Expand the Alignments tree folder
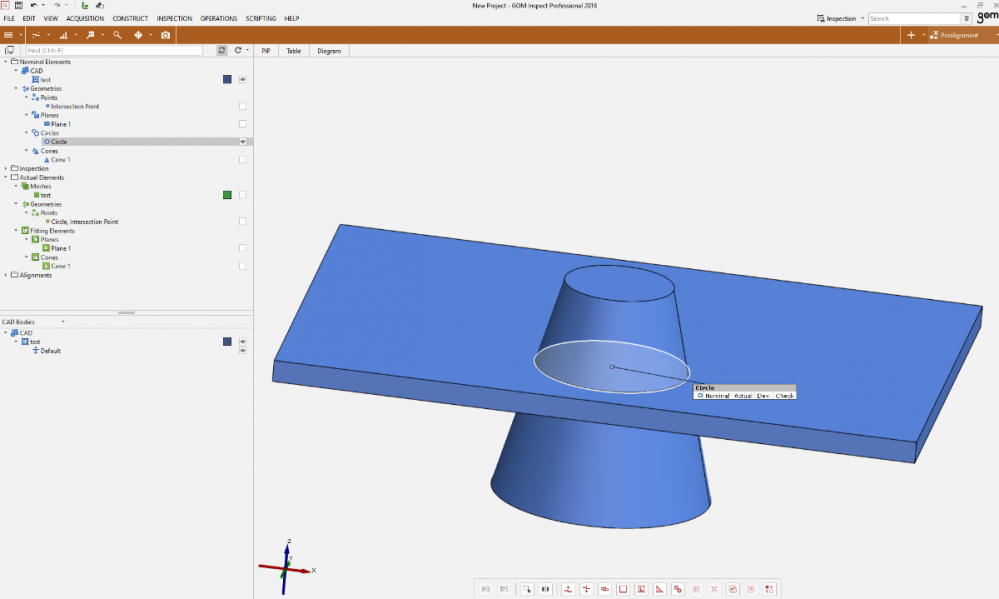The width and height of the screenshot is (999, 599). point(6,275)
